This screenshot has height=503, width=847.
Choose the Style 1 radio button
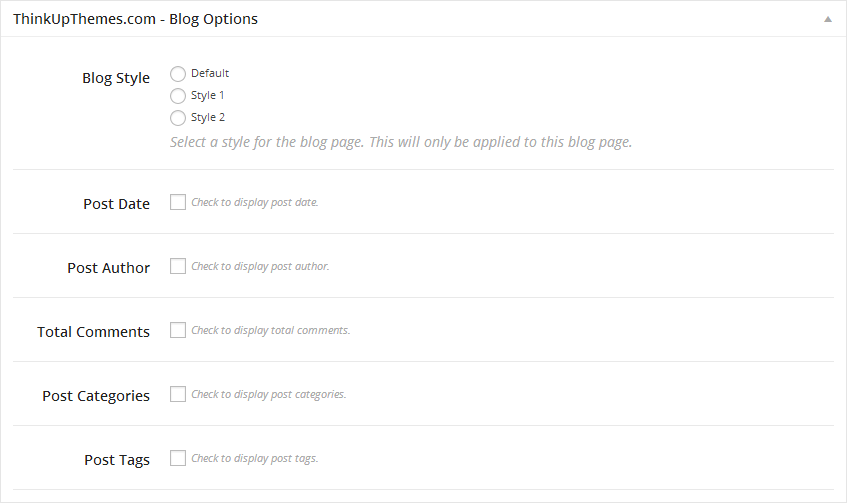178,95
